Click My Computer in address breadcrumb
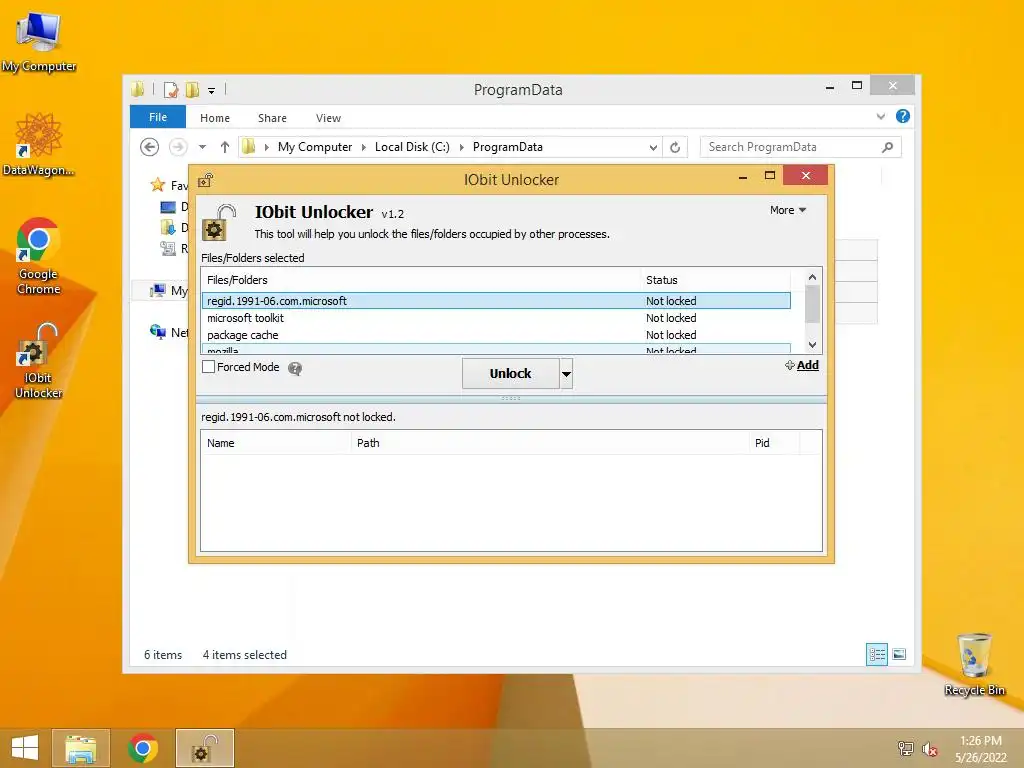1024x768 pixels. pos(315,147)
